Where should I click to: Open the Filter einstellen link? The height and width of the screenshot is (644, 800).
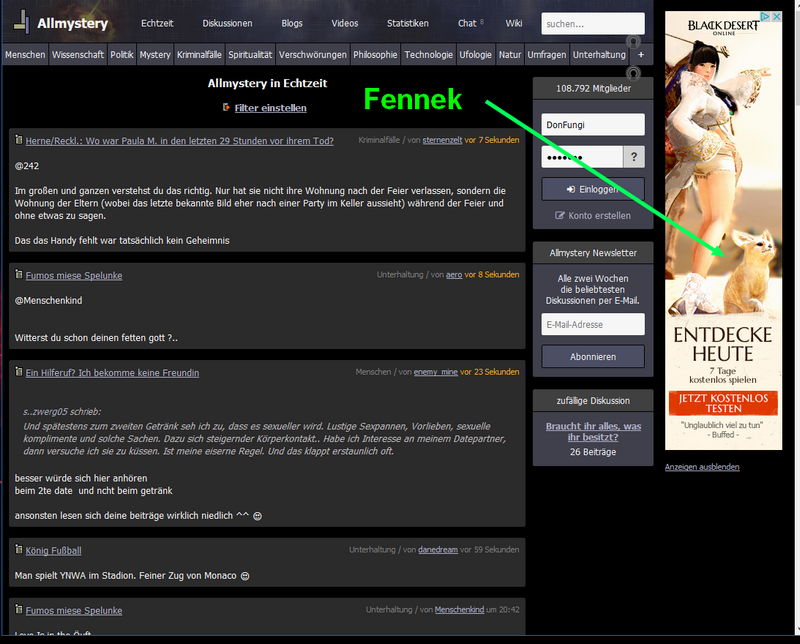pos(270,108)
